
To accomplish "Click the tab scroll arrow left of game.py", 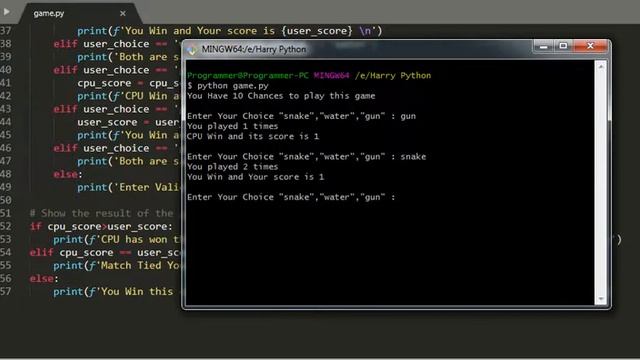I will [x=7, y=12].
